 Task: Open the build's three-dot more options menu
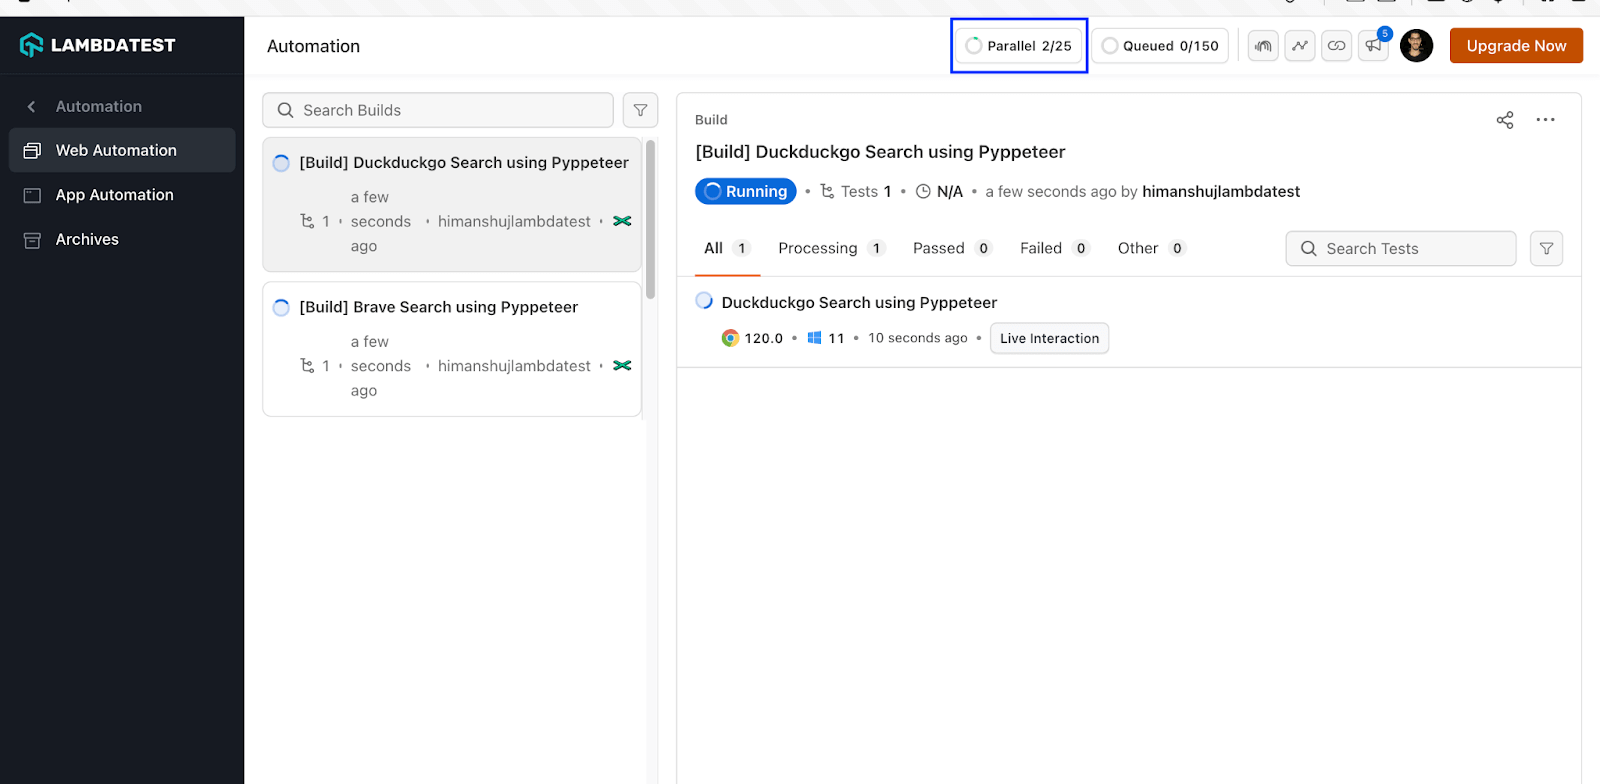[x=1545, y=120]
